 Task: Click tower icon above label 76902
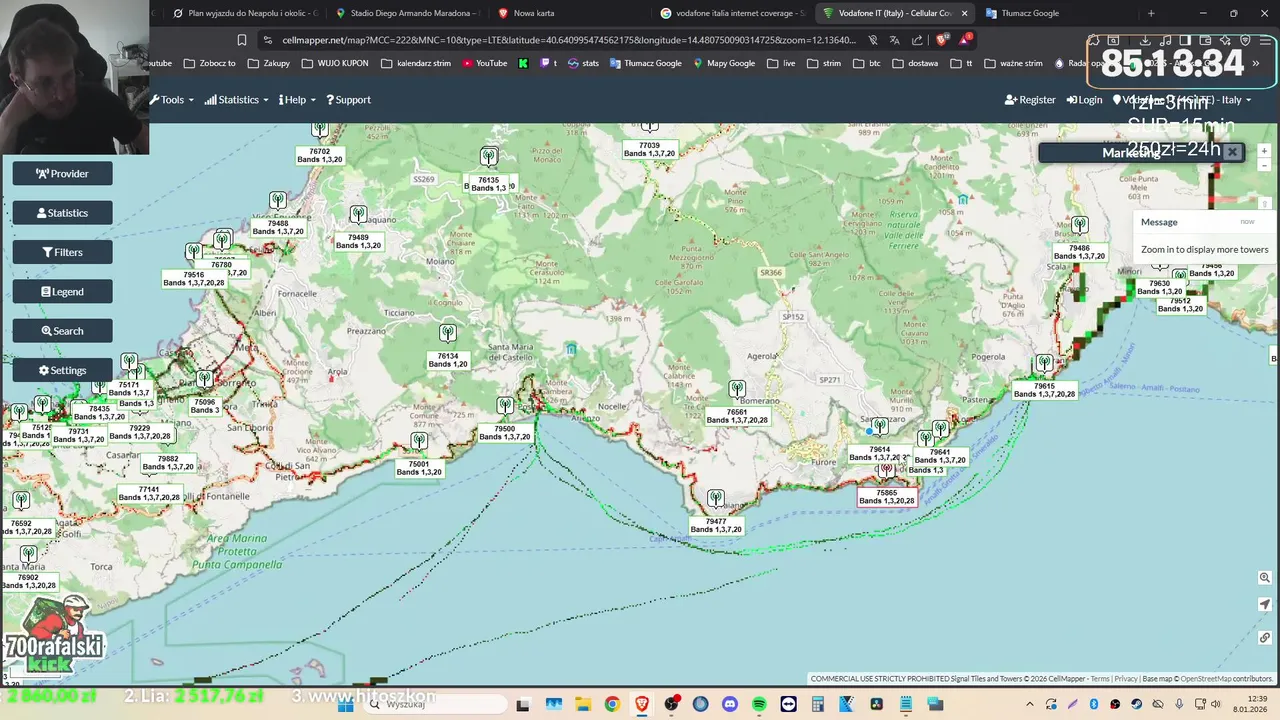click(x=28, y=554)
